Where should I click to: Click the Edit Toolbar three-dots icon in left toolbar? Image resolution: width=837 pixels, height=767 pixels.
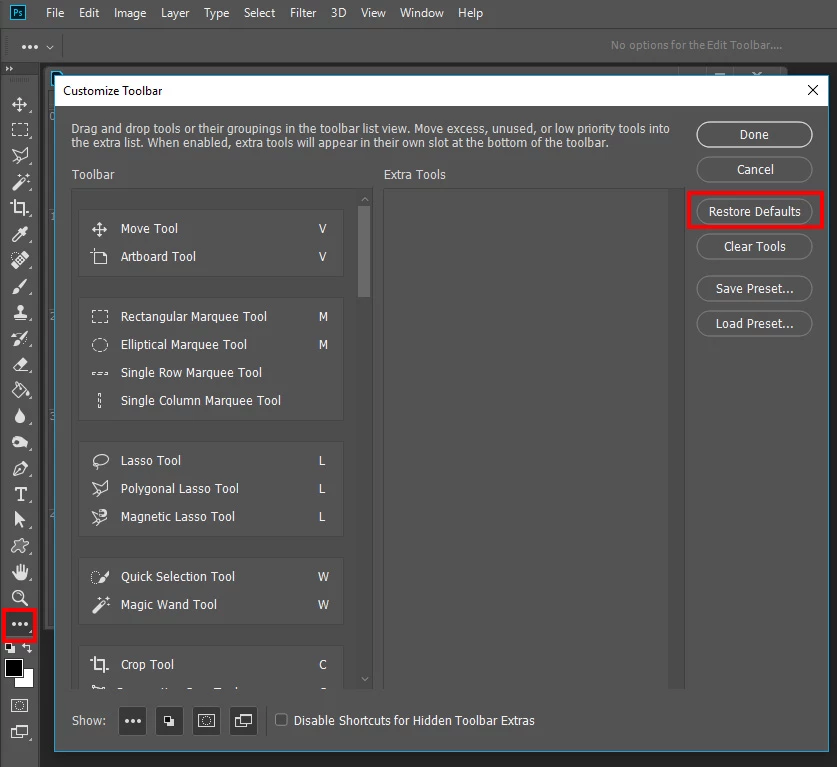coord(20,624)
